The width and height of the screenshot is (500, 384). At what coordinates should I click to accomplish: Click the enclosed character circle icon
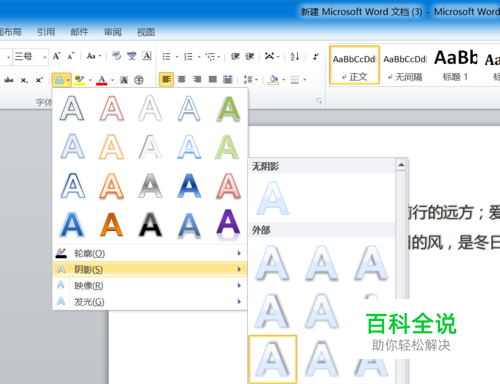pos(139,80)
